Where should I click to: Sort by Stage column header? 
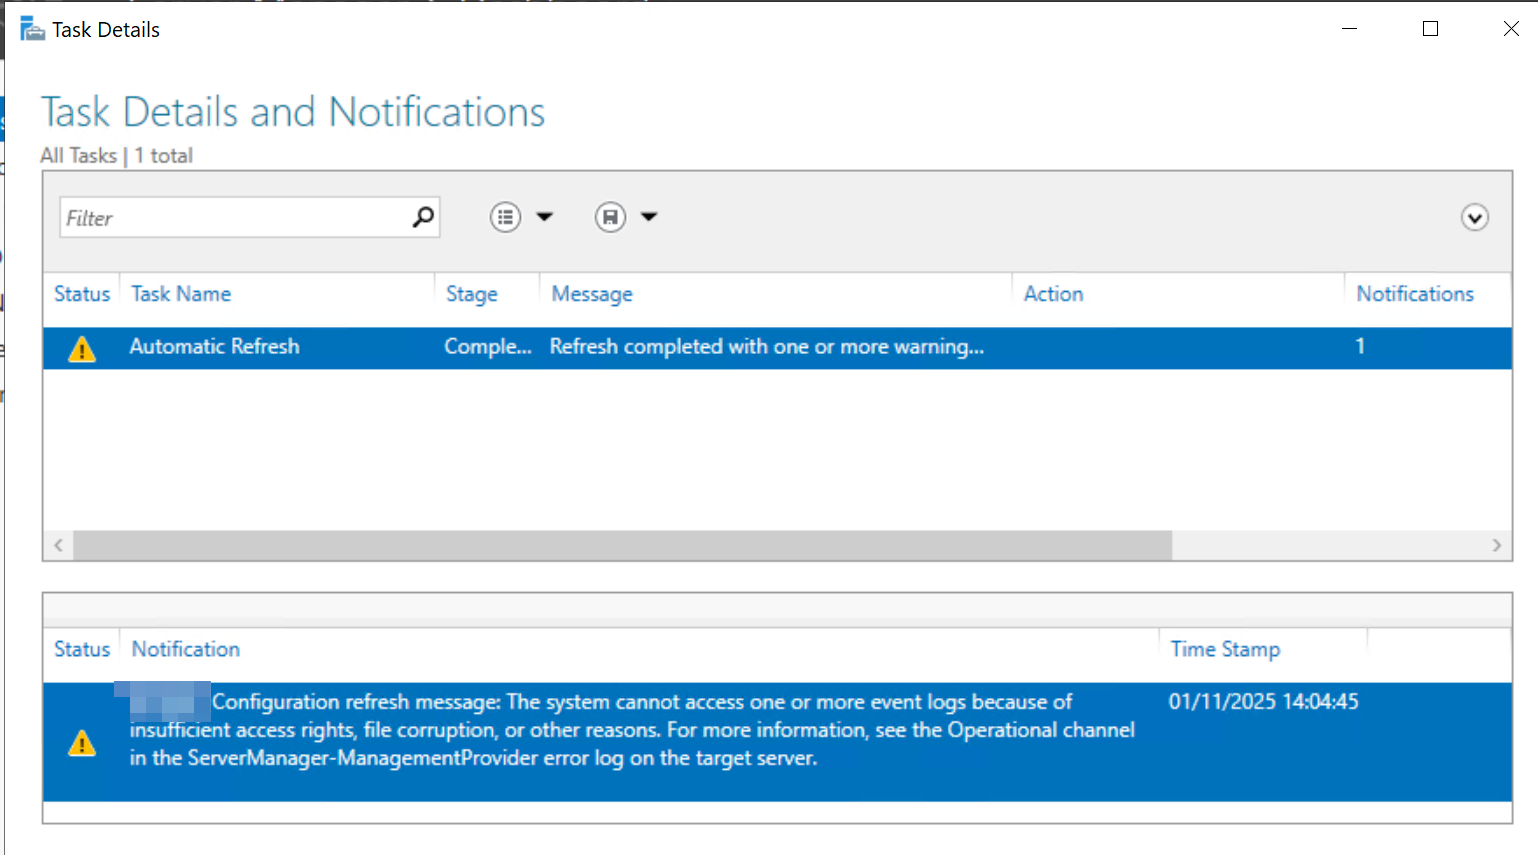point(472,294)
